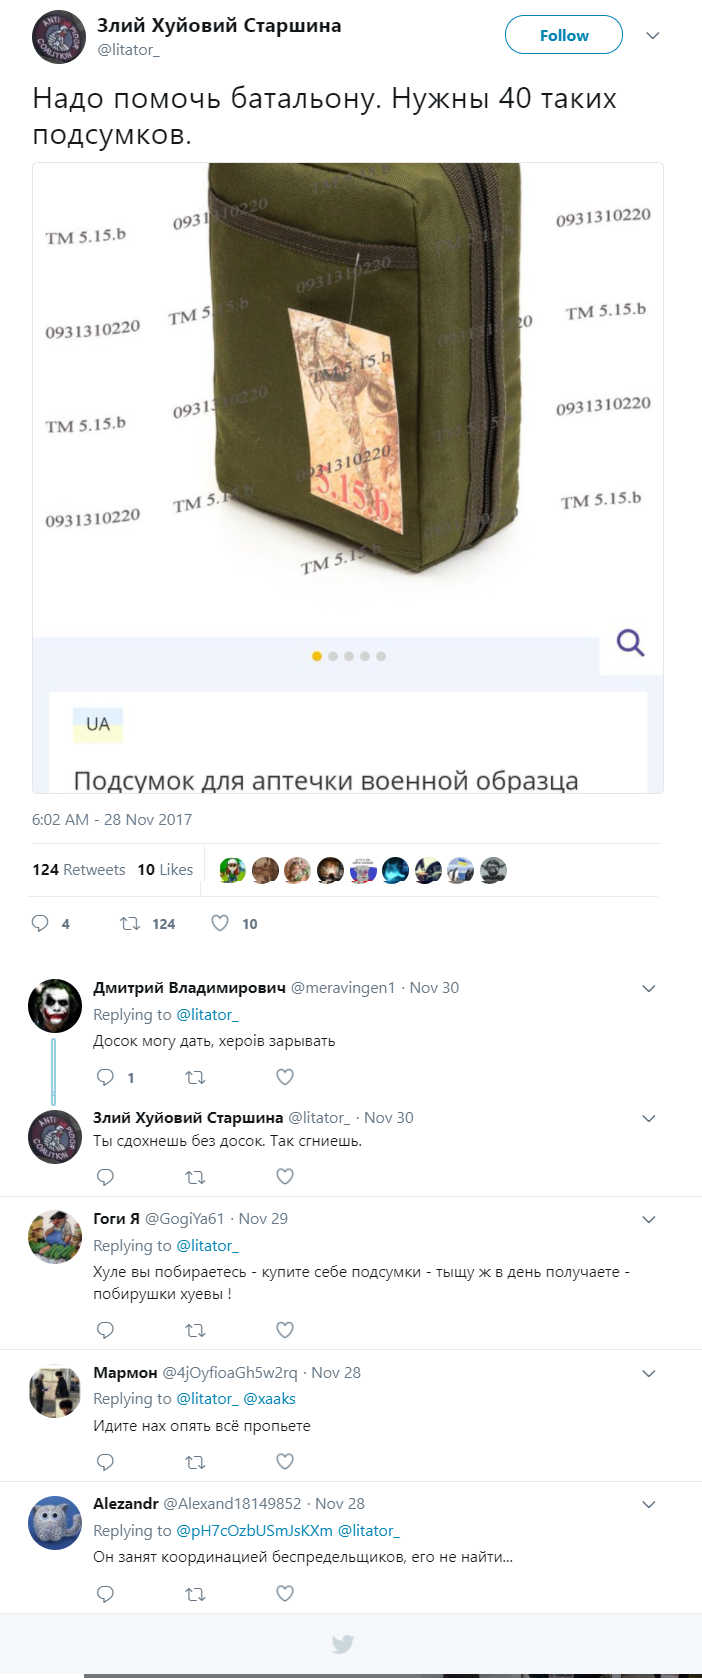The image size is (702, 1678).
Task: Like Alezandr's reply with the heart
Action: pos(285,1593)
